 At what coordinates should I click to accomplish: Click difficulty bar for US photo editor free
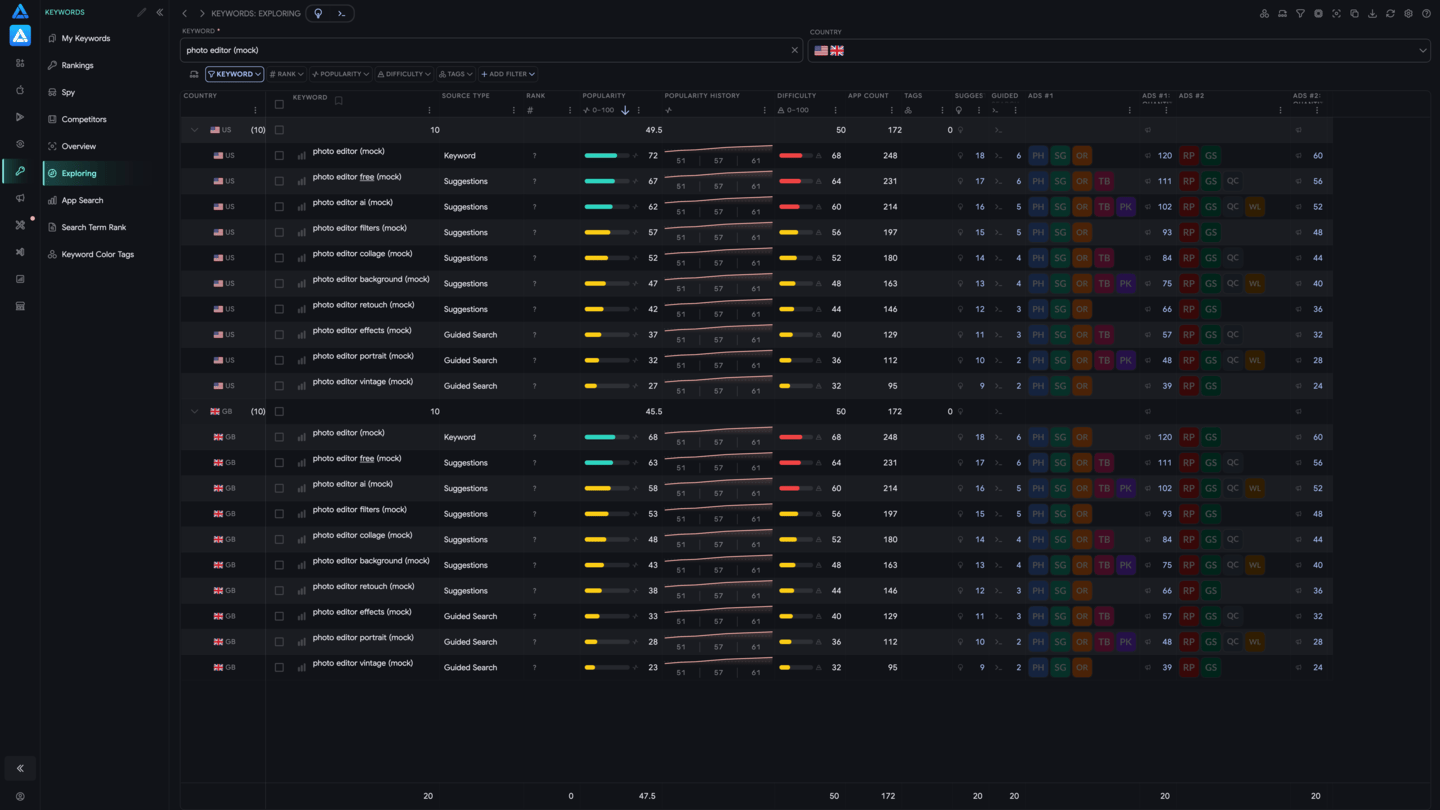[797, 181]
